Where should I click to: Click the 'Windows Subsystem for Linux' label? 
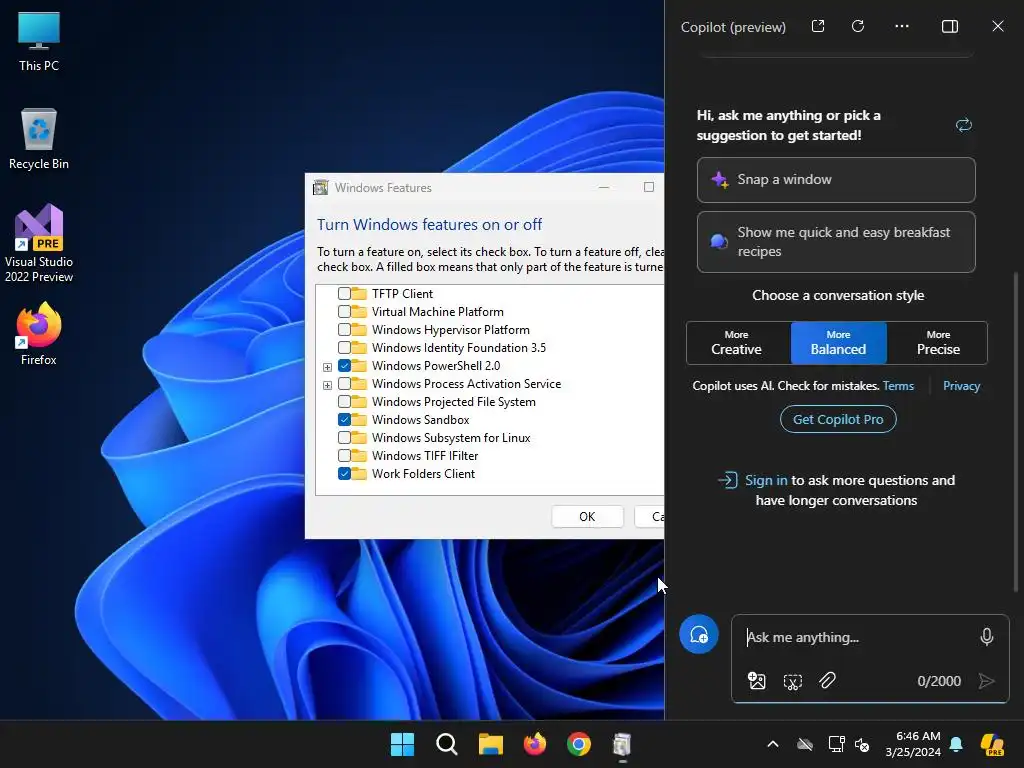coord(451,438)
